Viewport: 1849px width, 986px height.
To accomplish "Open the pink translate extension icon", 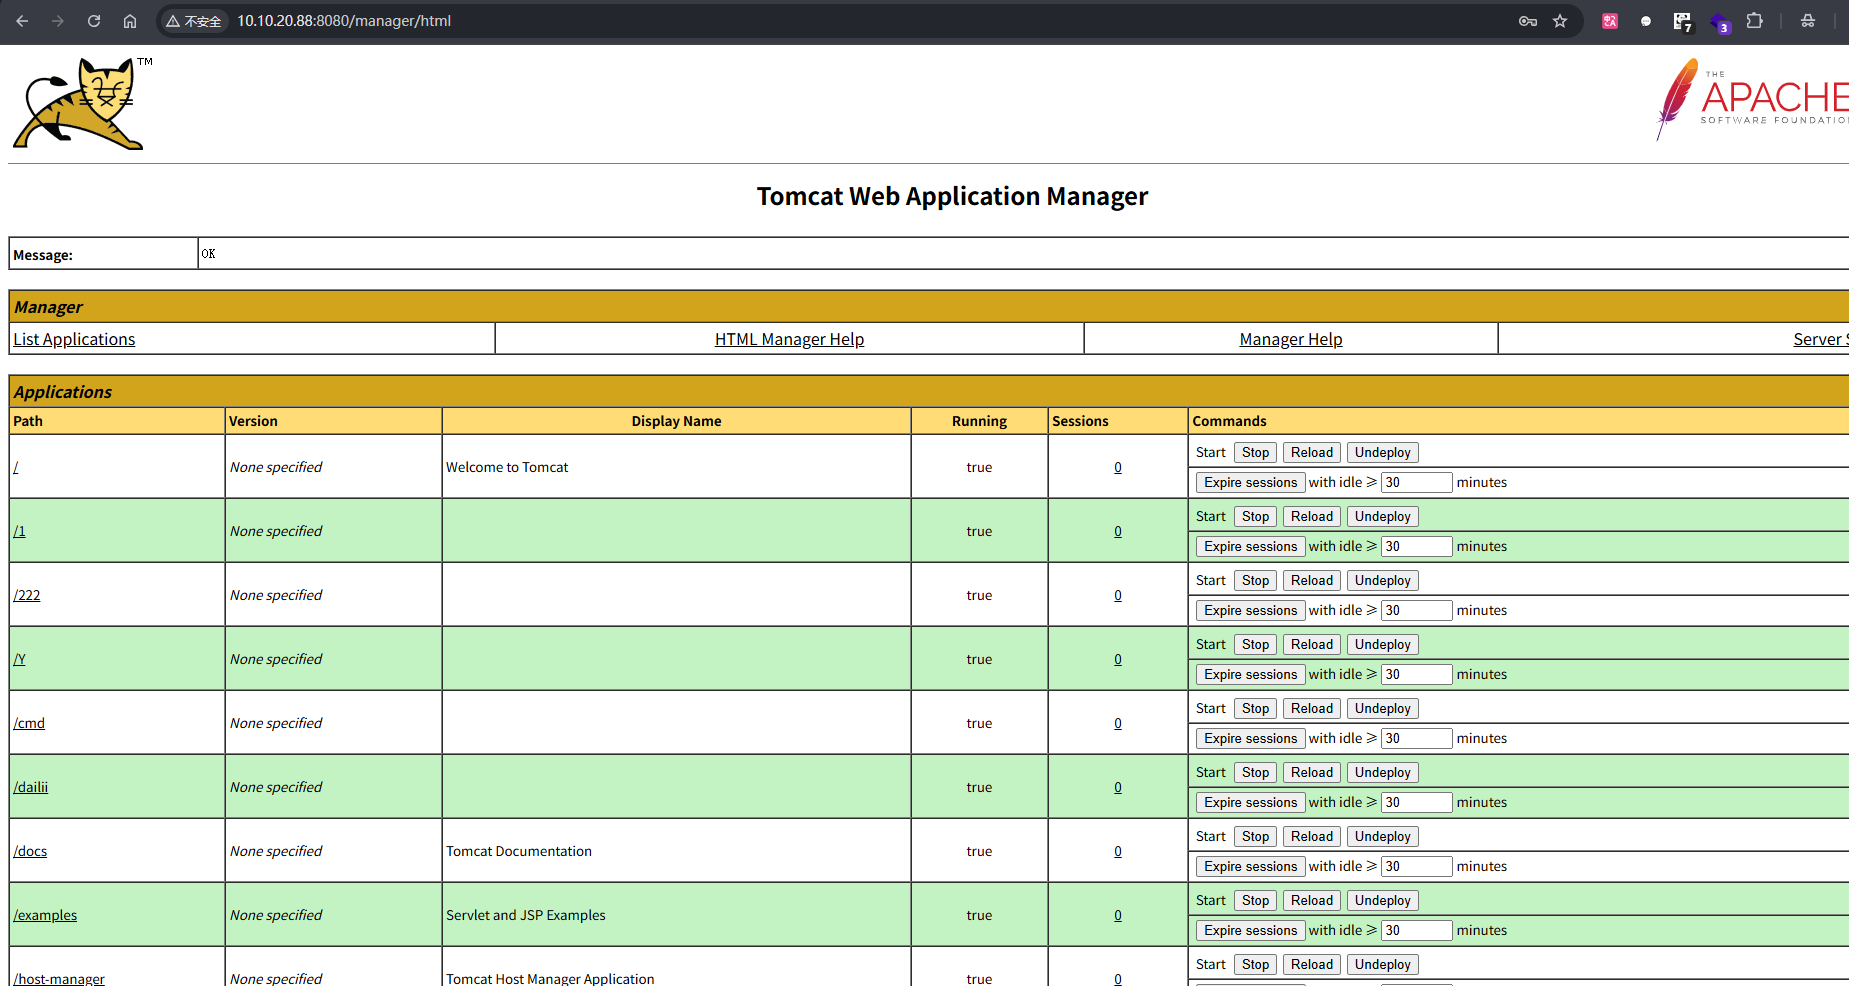I will pos(1610,21).
